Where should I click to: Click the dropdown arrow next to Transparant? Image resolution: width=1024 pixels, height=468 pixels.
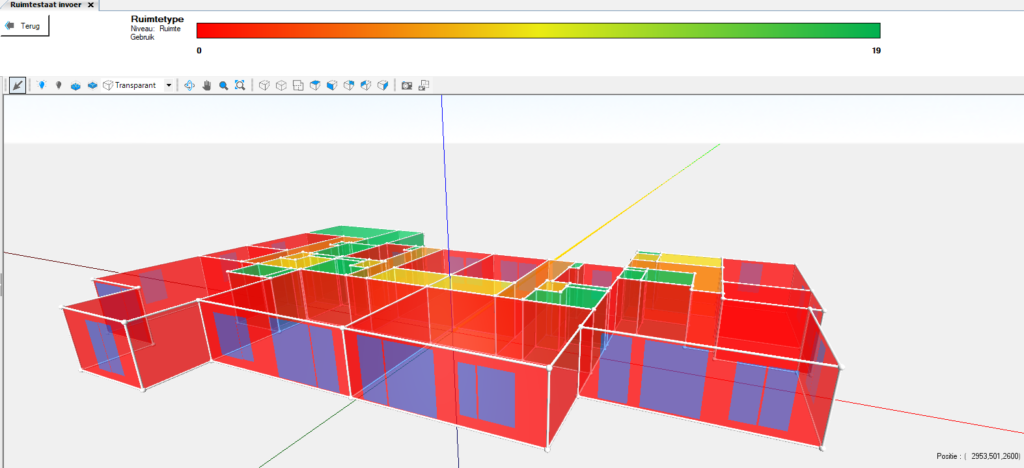click(x=169, y=86)
